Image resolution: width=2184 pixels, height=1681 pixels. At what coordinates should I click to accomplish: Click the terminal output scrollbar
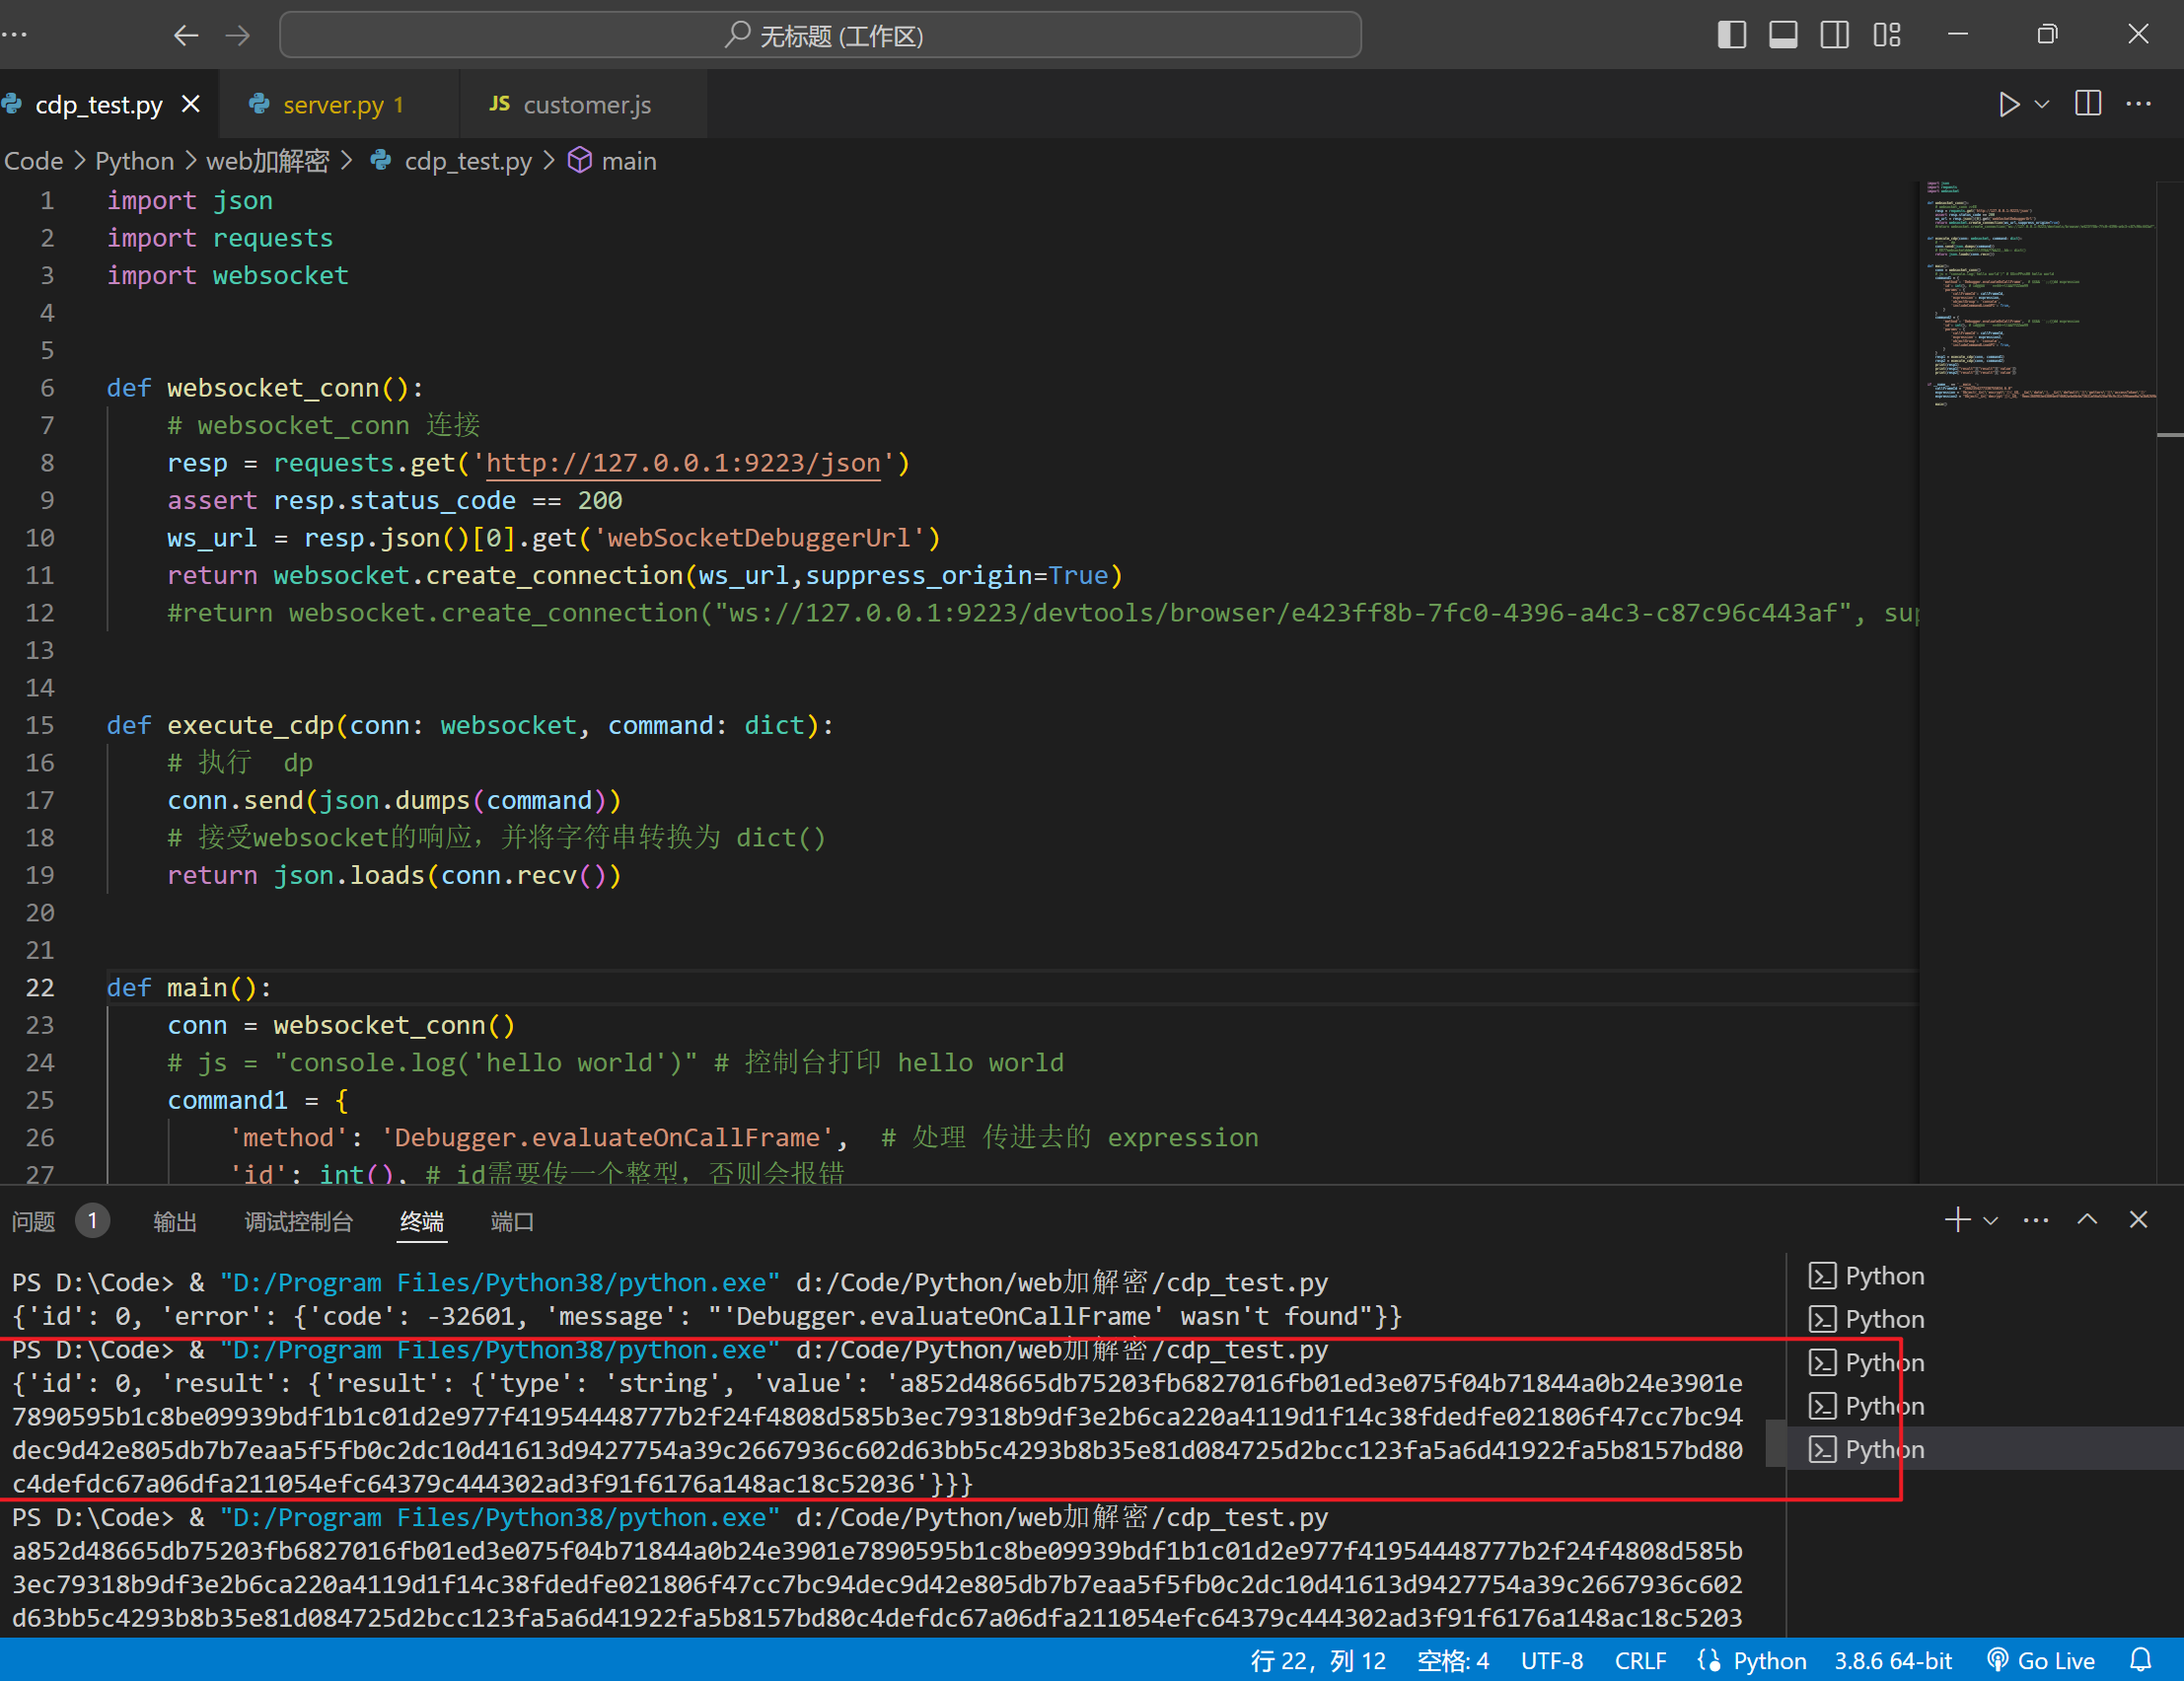pyautogui.click(x=1776, y=1443)
